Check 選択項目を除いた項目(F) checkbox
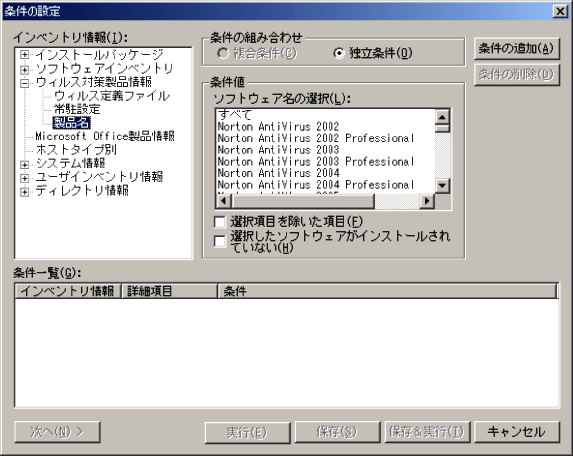The width and height of the screenshot is (573, 456). point(220,221)
